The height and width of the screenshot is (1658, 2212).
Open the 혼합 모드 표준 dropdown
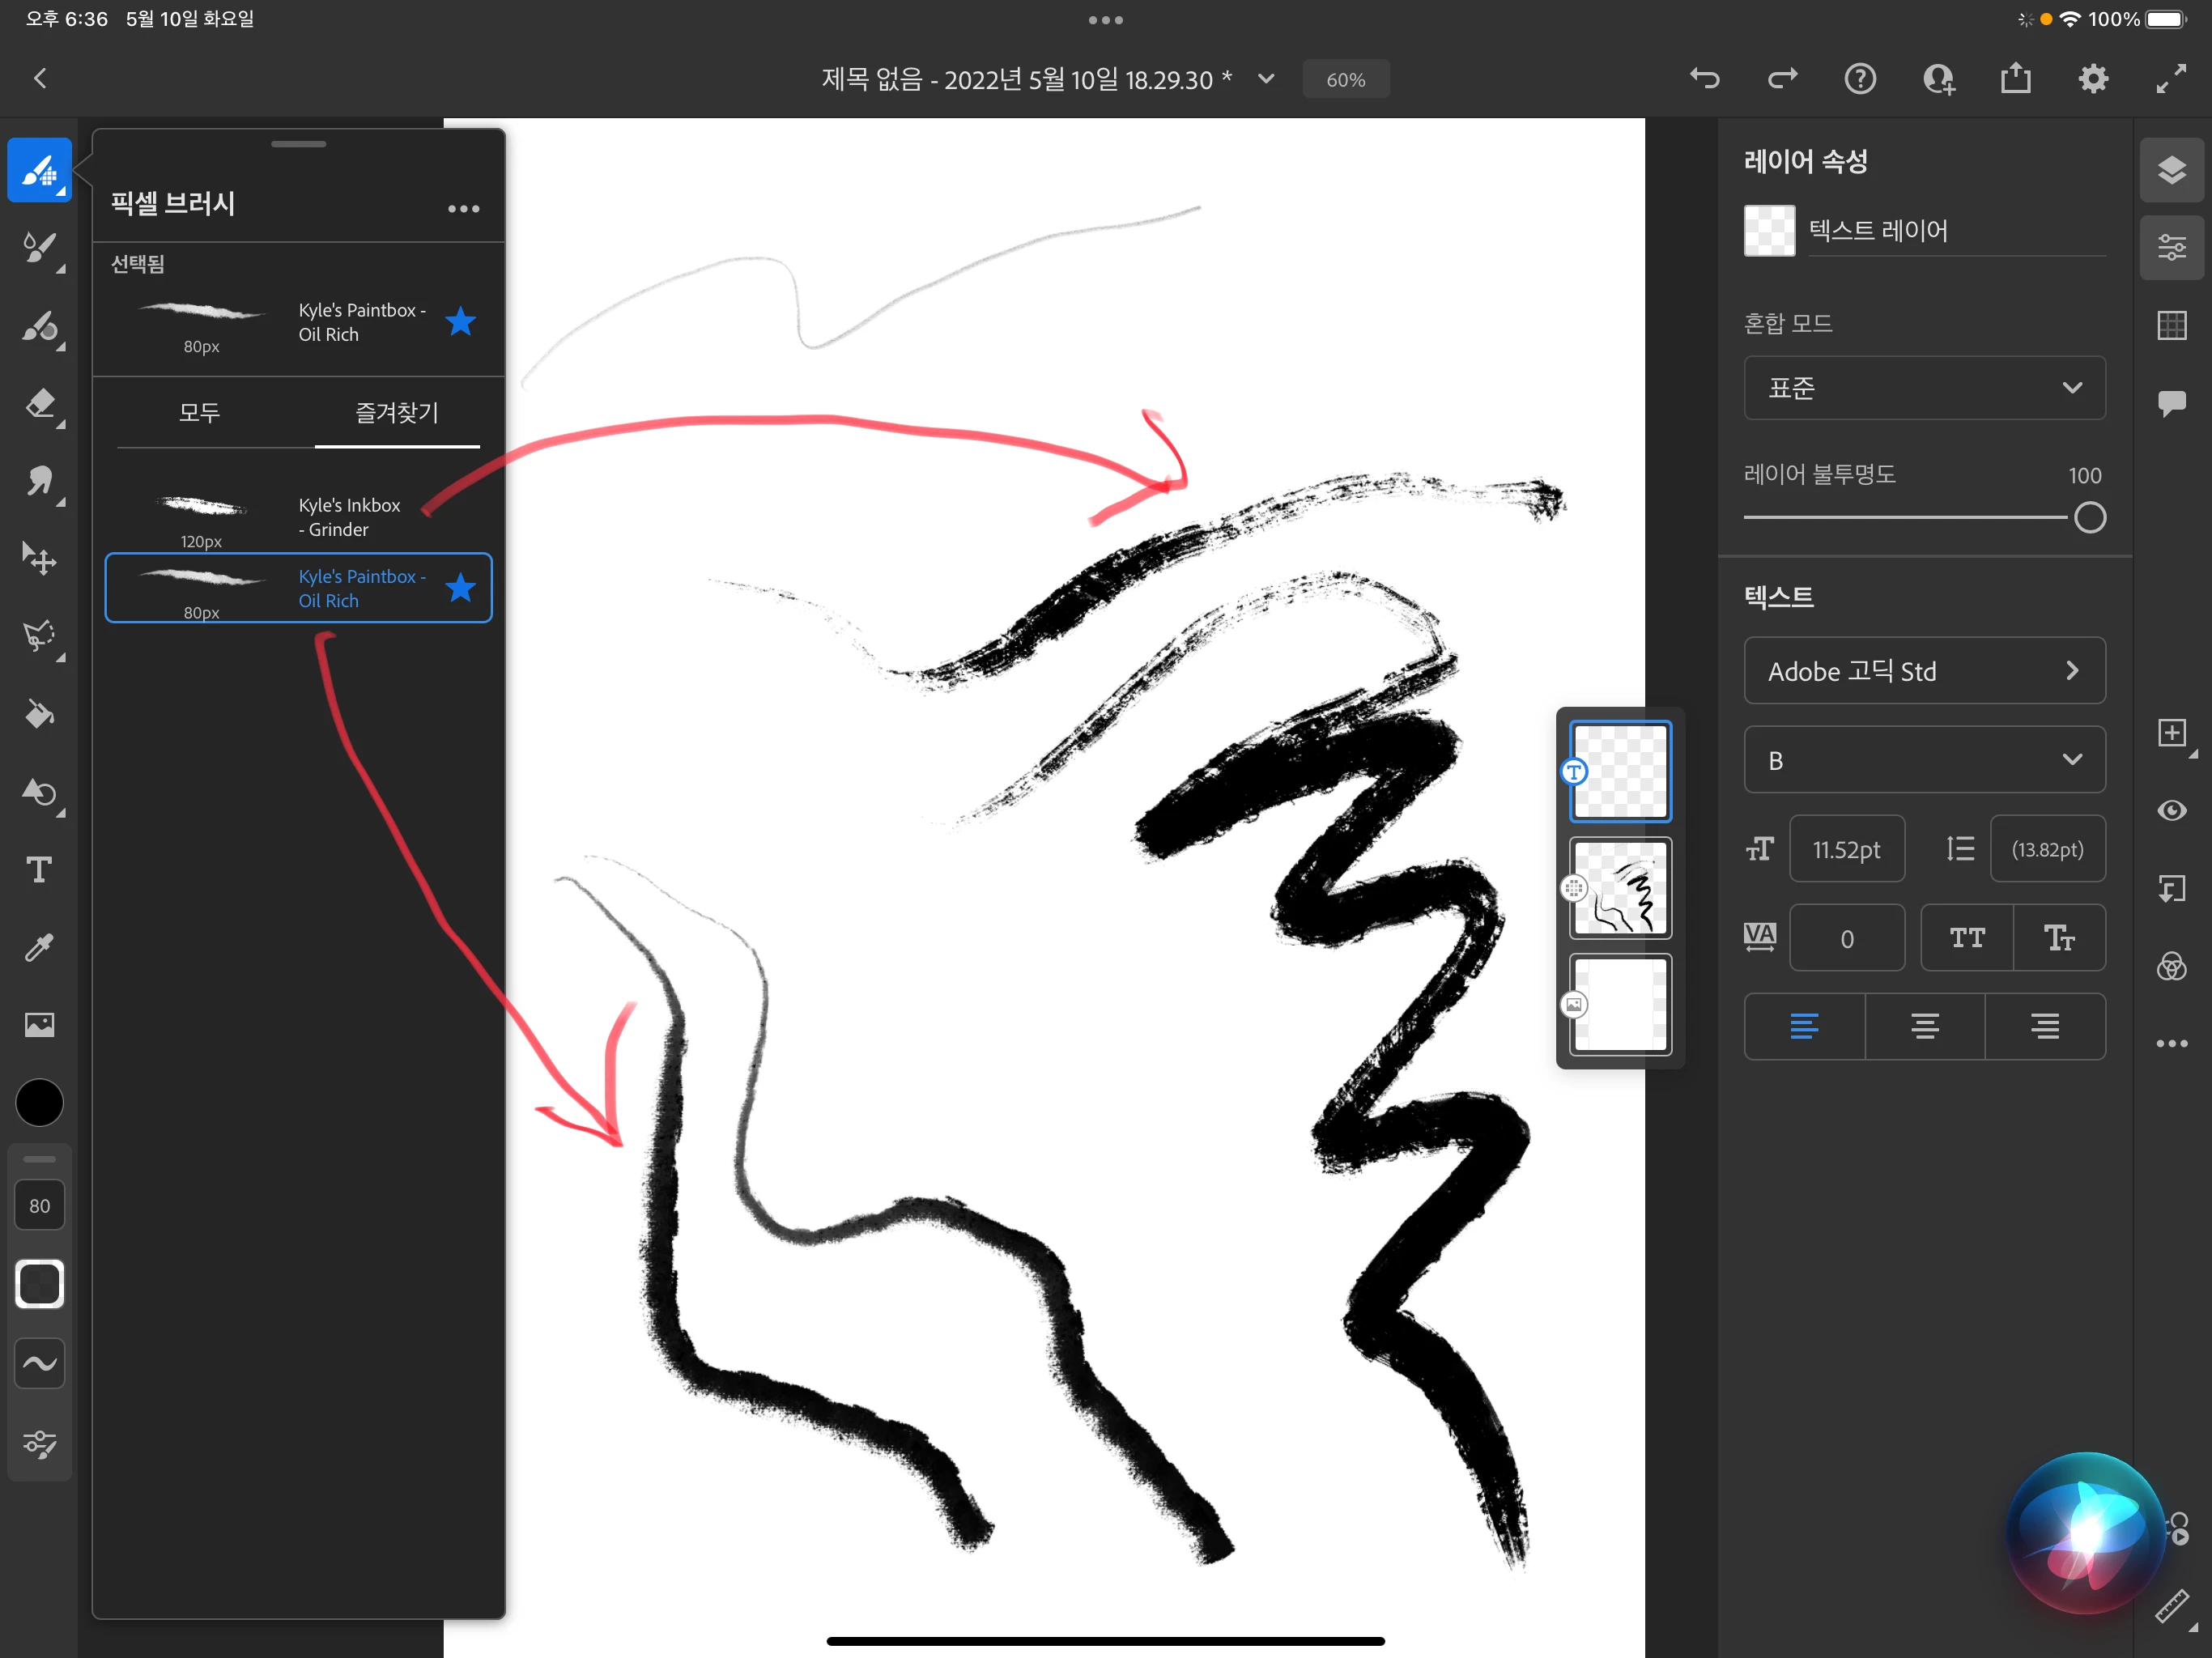1924,388
